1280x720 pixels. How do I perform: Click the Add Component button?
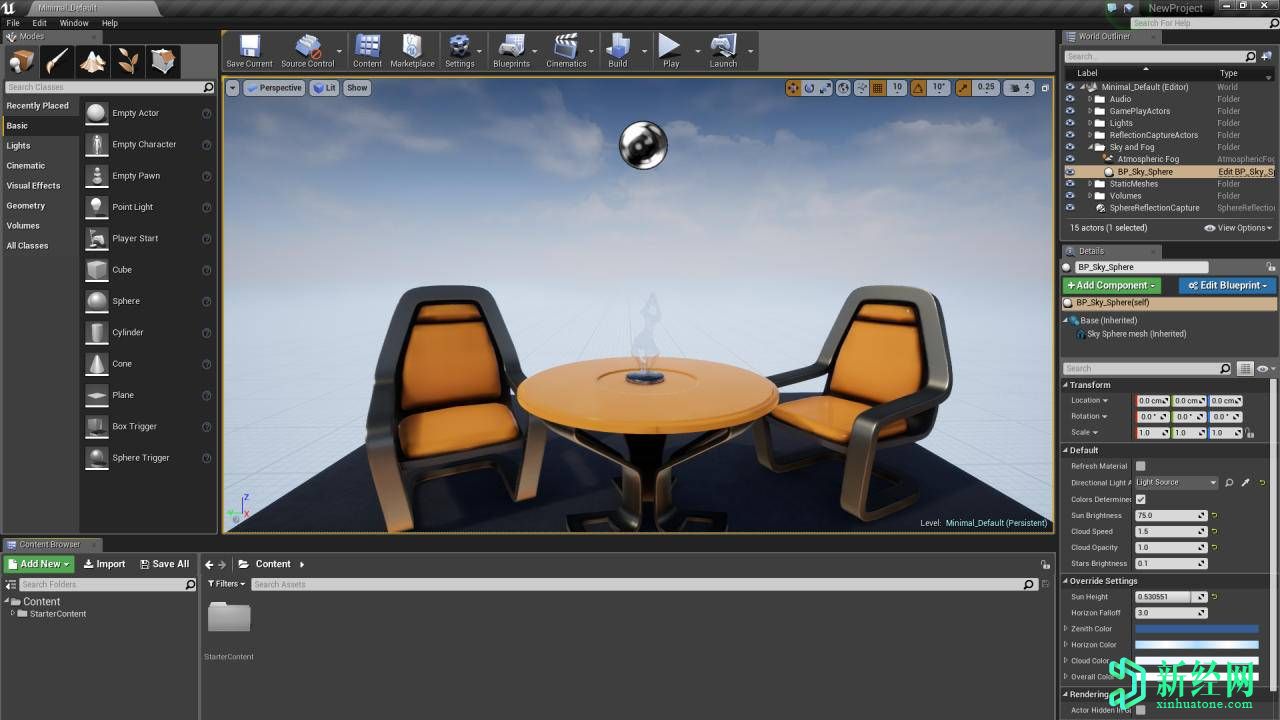click(1111, 286)
